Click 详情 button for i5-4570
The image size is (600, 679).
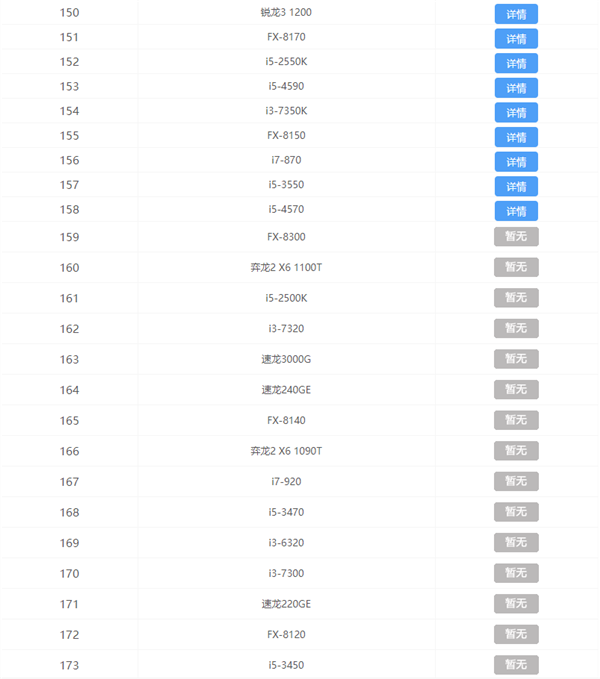[516, 211]
